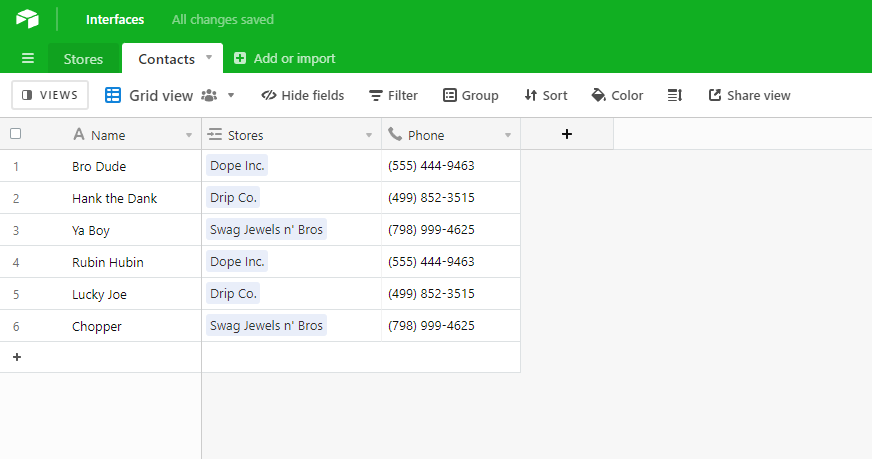
Task: Select phone number in Rubin Hubin row
Action: pyautogui.click(x=432, y=261)
